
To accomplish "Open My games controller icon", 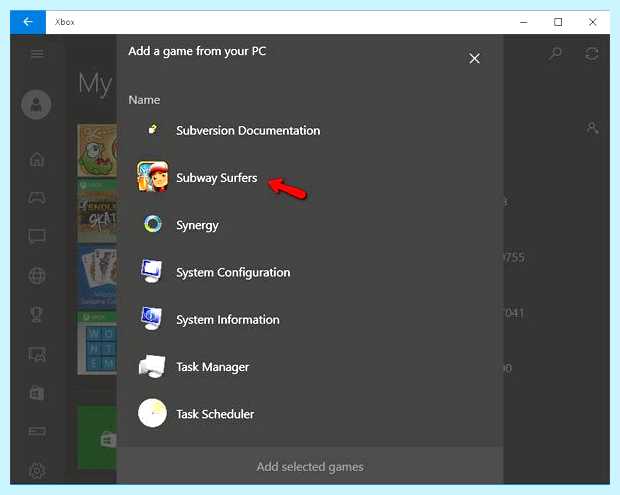I will pos(37,198).
